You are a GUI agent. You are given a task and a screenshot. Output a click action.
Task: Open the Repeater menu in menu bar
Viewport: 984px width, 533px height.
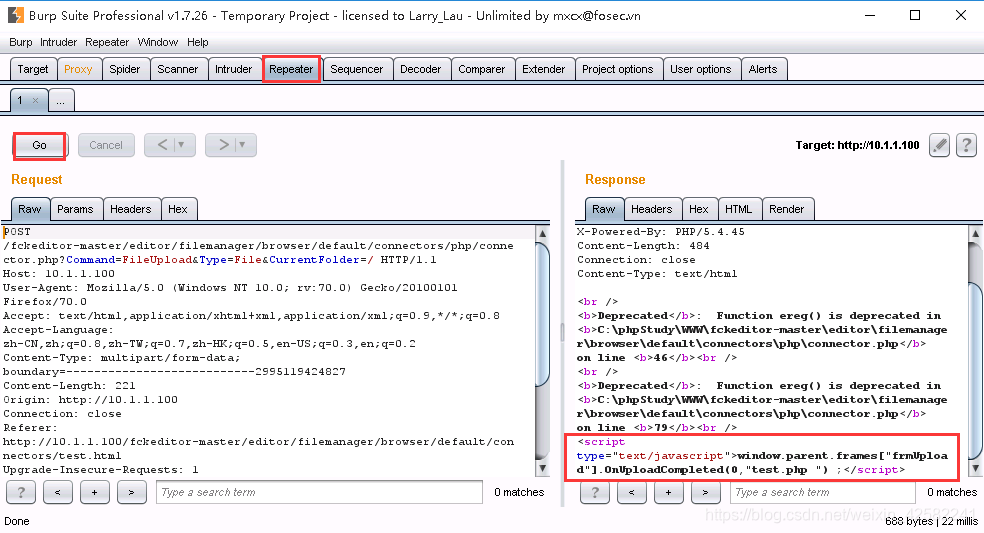point(107,42)
